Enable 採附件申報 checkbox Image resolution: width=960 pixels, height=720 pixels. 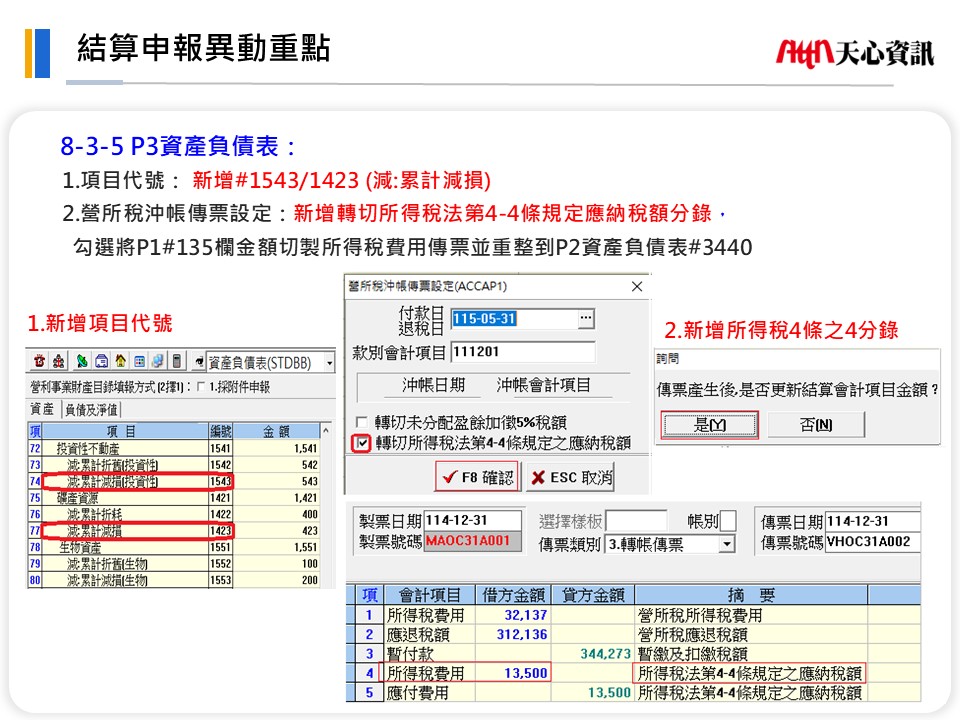click(202, 387)
